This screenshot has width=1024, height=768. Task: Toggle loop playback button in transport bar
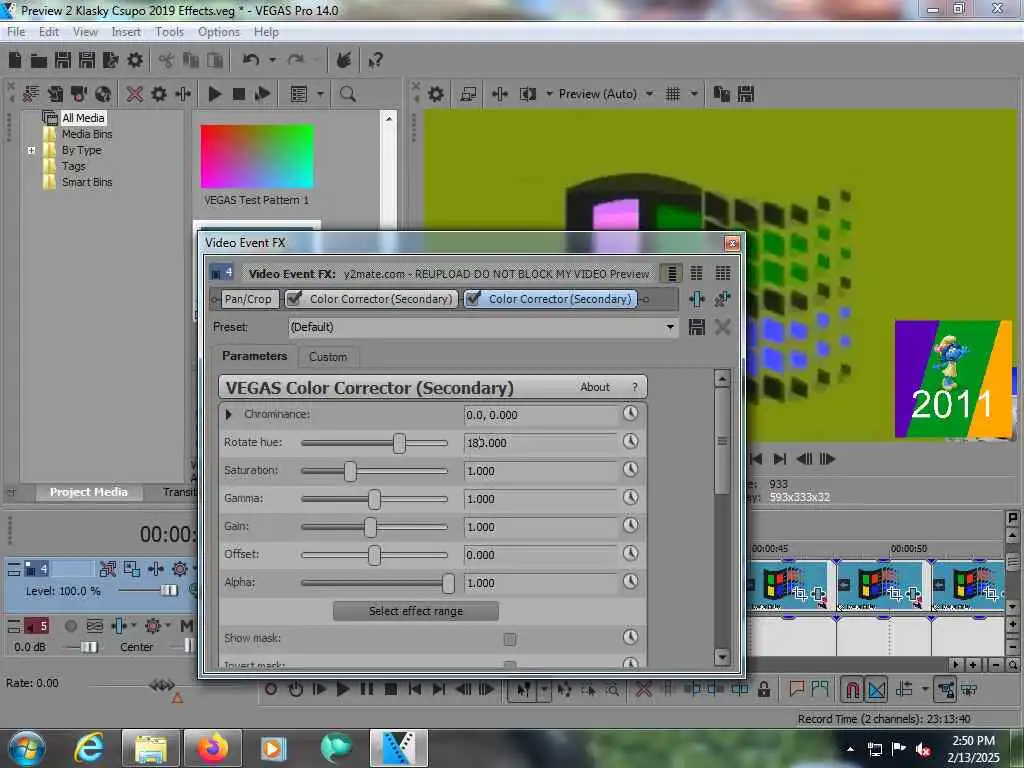click(296, 689)
